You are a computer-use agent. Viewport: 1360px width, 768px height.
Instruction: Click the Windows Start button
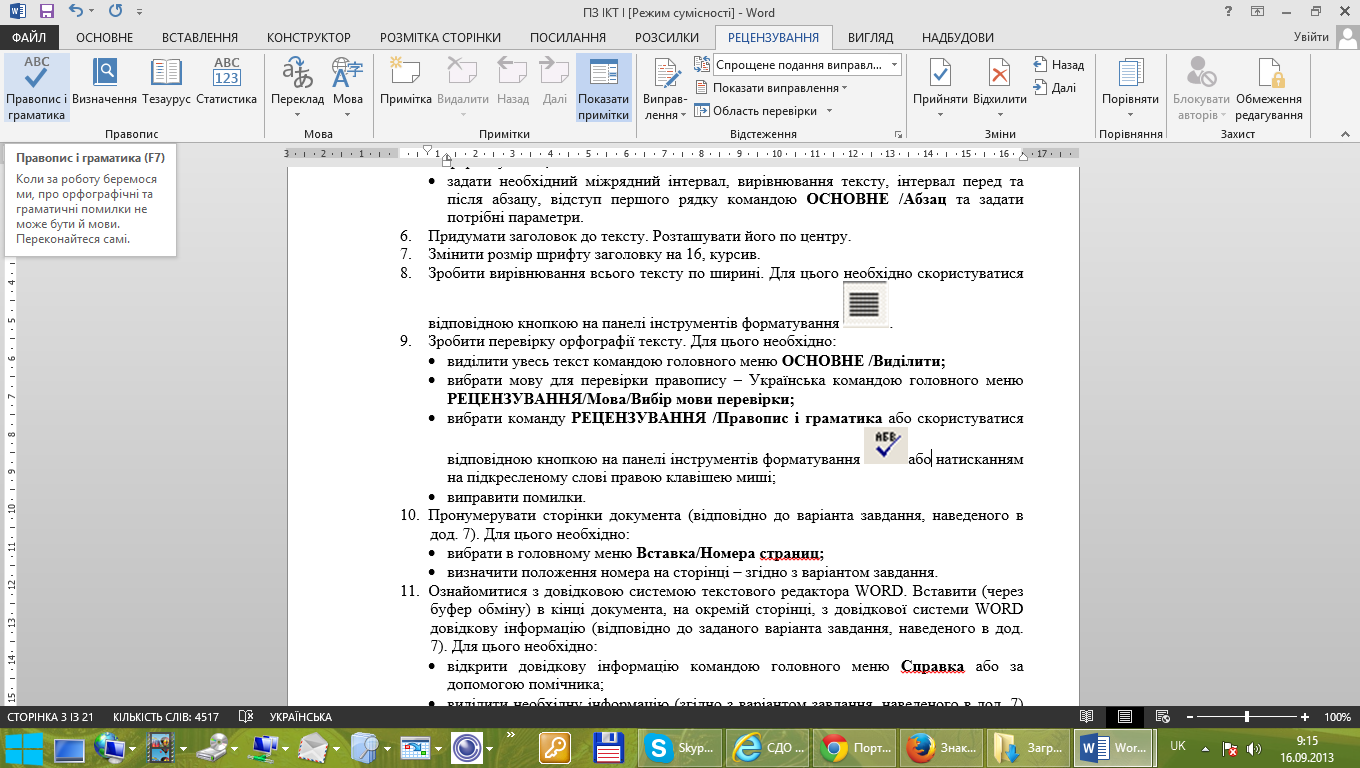[24, 746]
